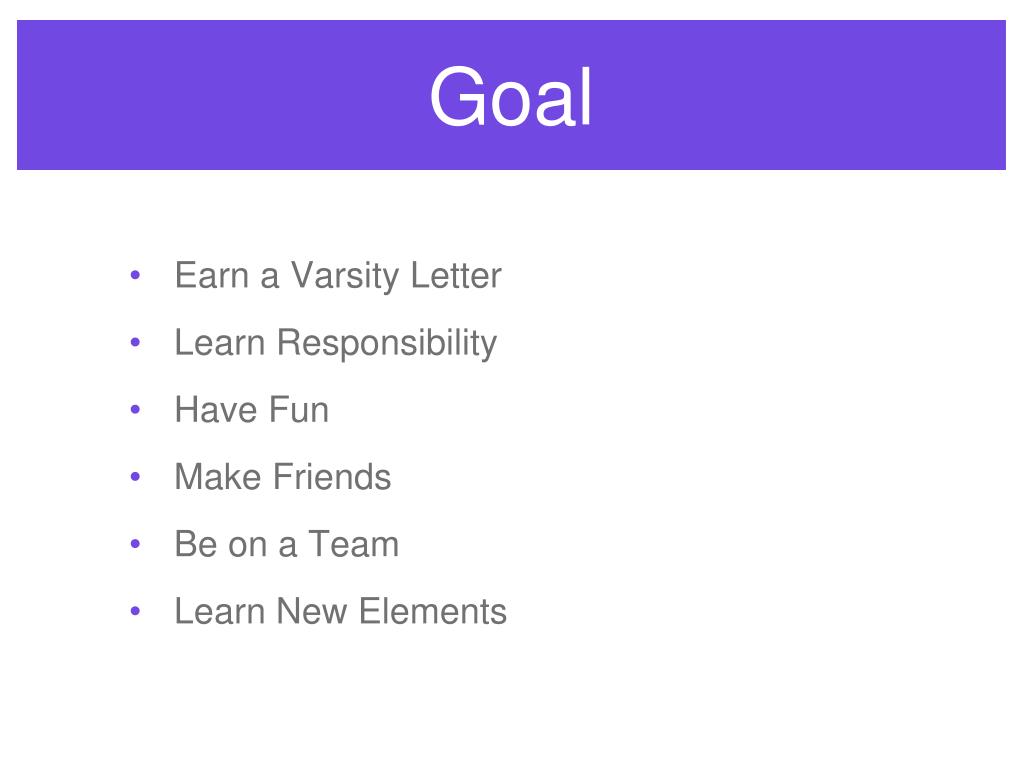Click the "Earn a Varsity Letter" line
This screenshot has height=768, width=1024.
pos(338,276)
